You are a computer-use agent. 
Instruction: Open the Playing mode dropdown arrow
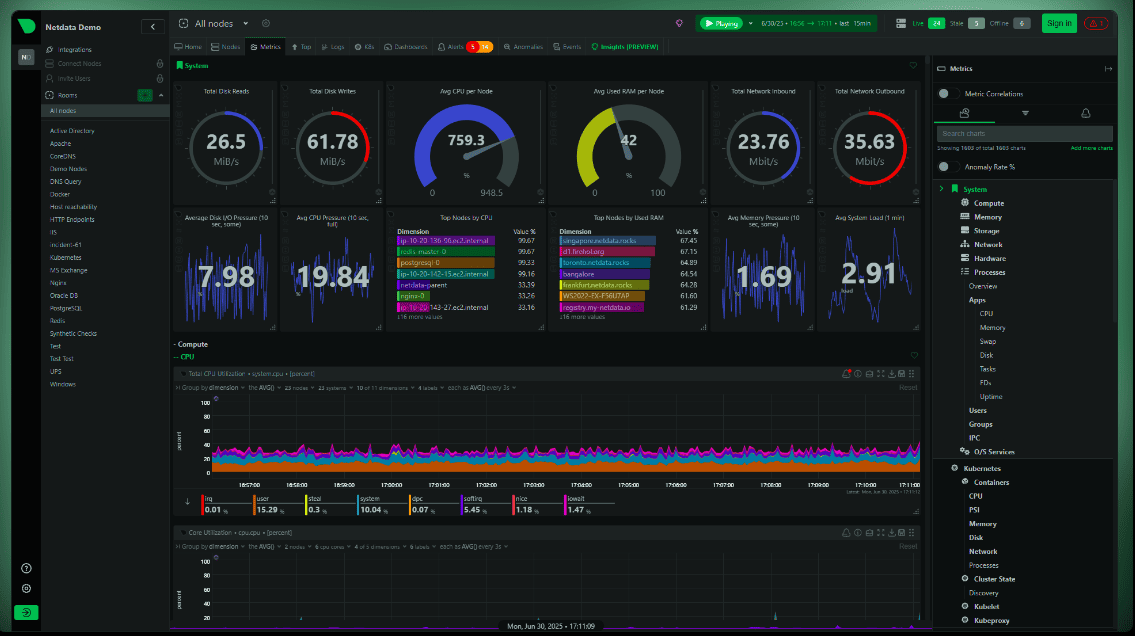[751, 23]
